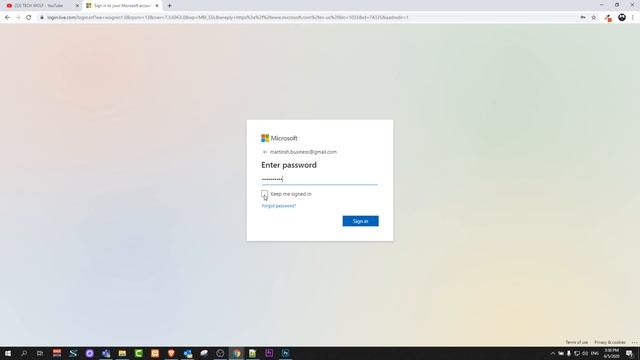Open the Privacy & cookies link
This screenshot has width=640, height=360.
point(610,342)
